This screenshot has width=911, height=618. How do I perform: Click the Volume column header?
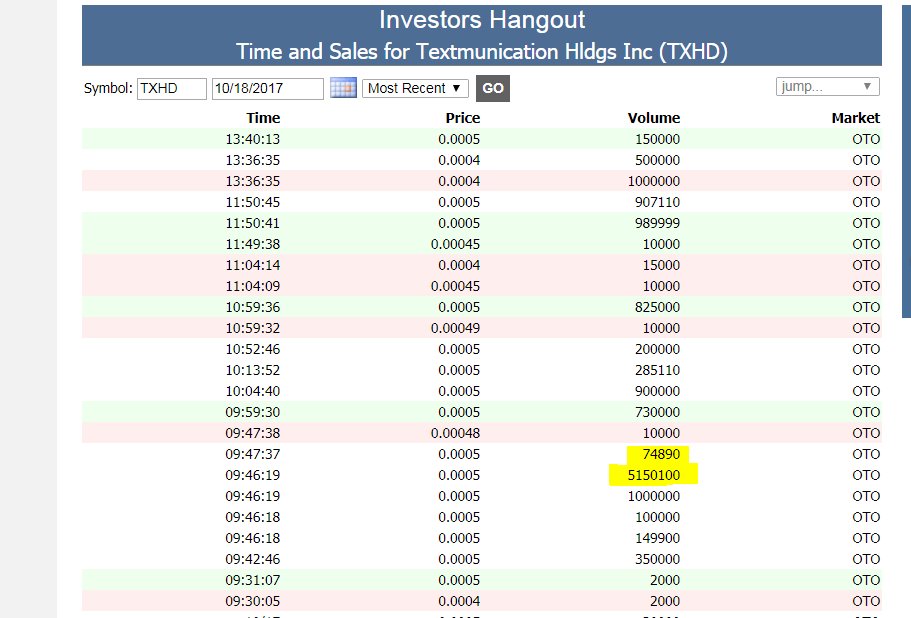(x=654, y=118)
